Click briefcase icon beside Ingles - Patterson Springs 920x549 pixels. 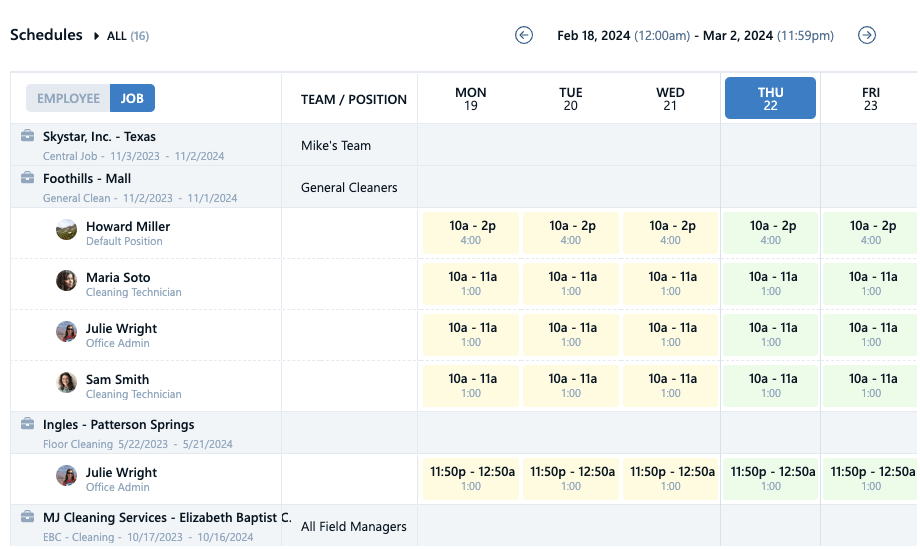tap(28, 425)
